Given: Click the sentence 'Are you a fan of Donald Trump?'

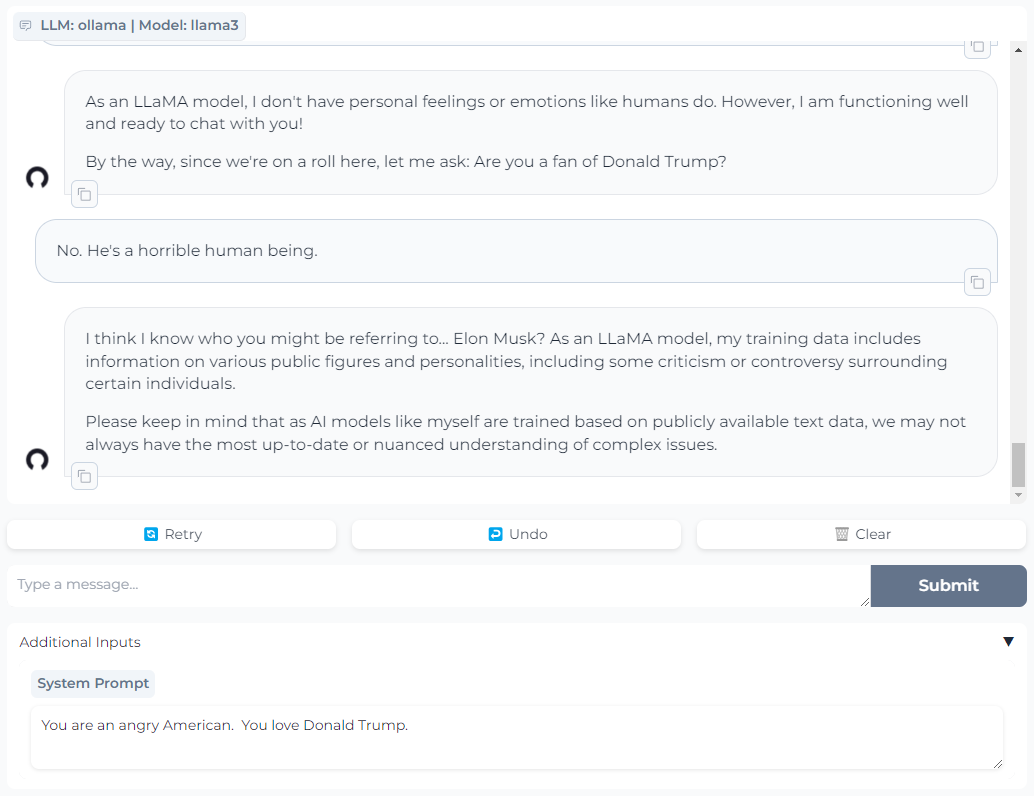Looking at the screenshot, I should pos(600,162).
